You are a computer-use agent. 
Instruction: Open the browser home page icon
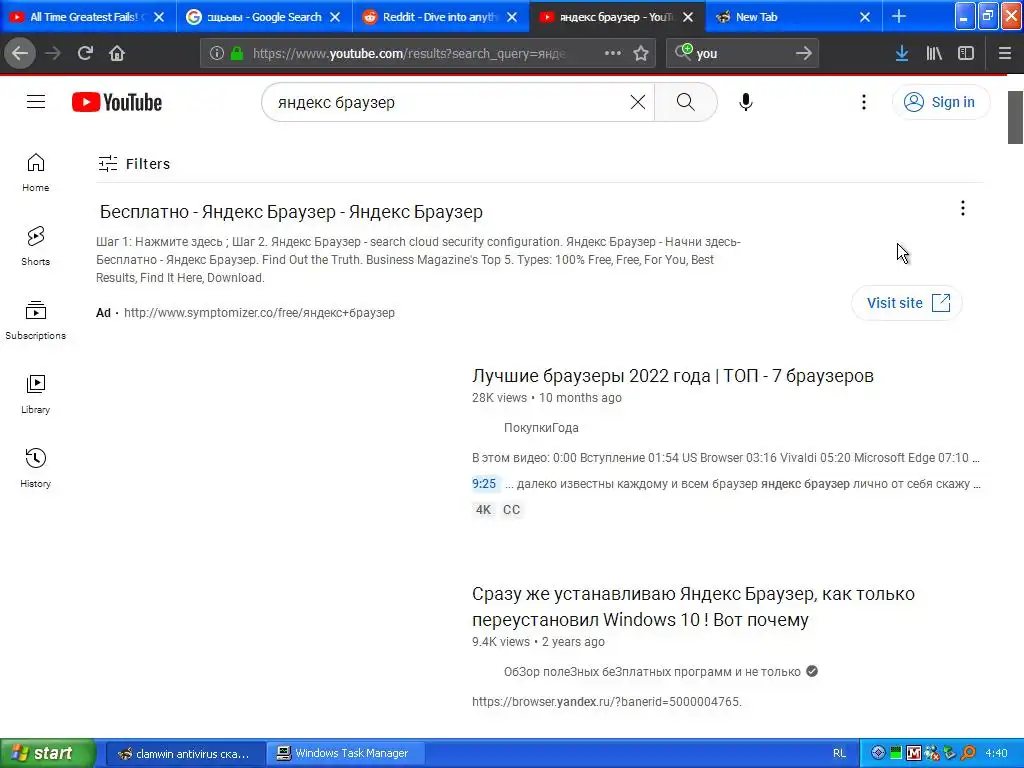[x=117, y=53]
